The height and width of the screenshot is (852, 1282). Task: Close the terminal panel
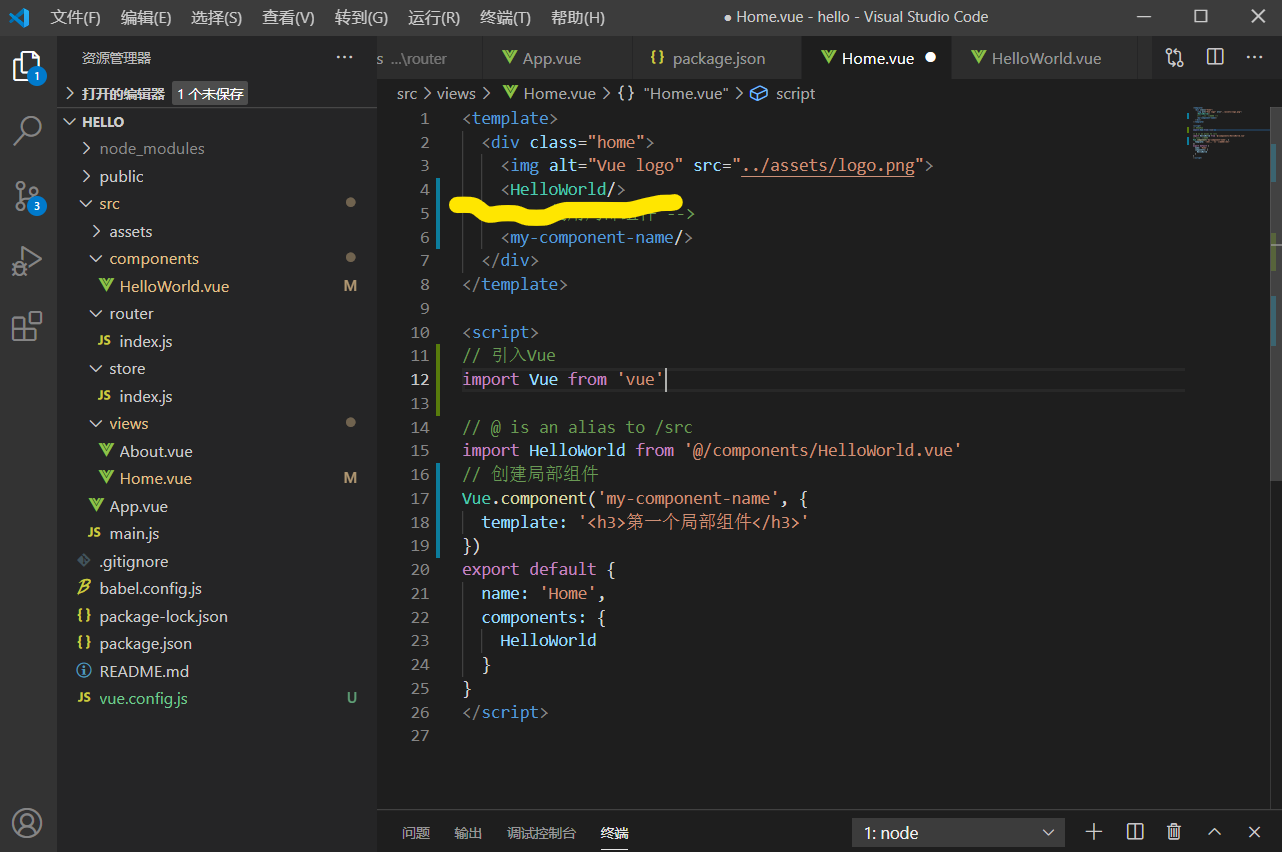[x=1254, y=832]
